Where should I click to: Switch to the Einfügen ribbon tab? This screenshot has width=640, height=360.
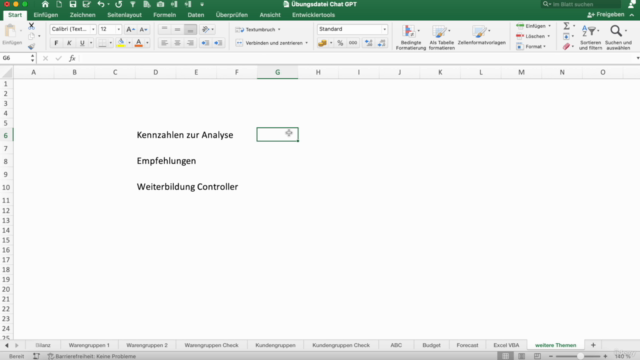click(x=46, y=15)
